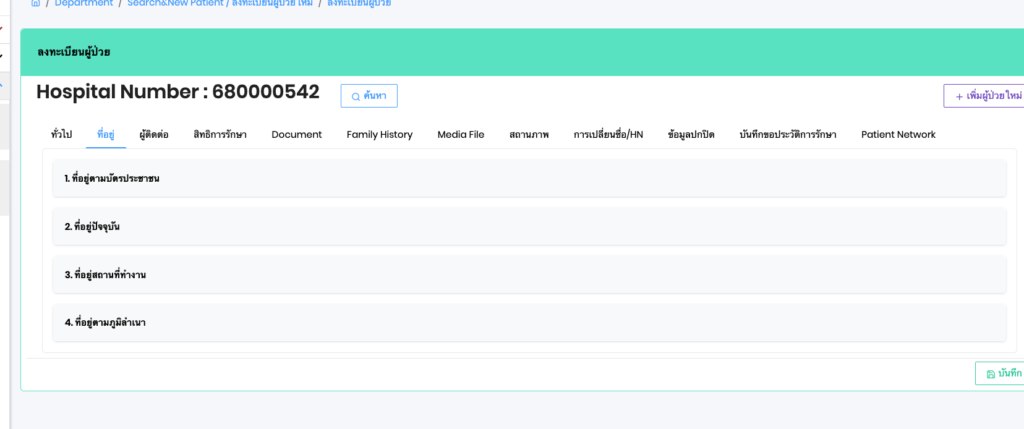1024x429 pixels.
Task: Go to the สิทธิการรักษา tab
Action: (x=220, y=134)
